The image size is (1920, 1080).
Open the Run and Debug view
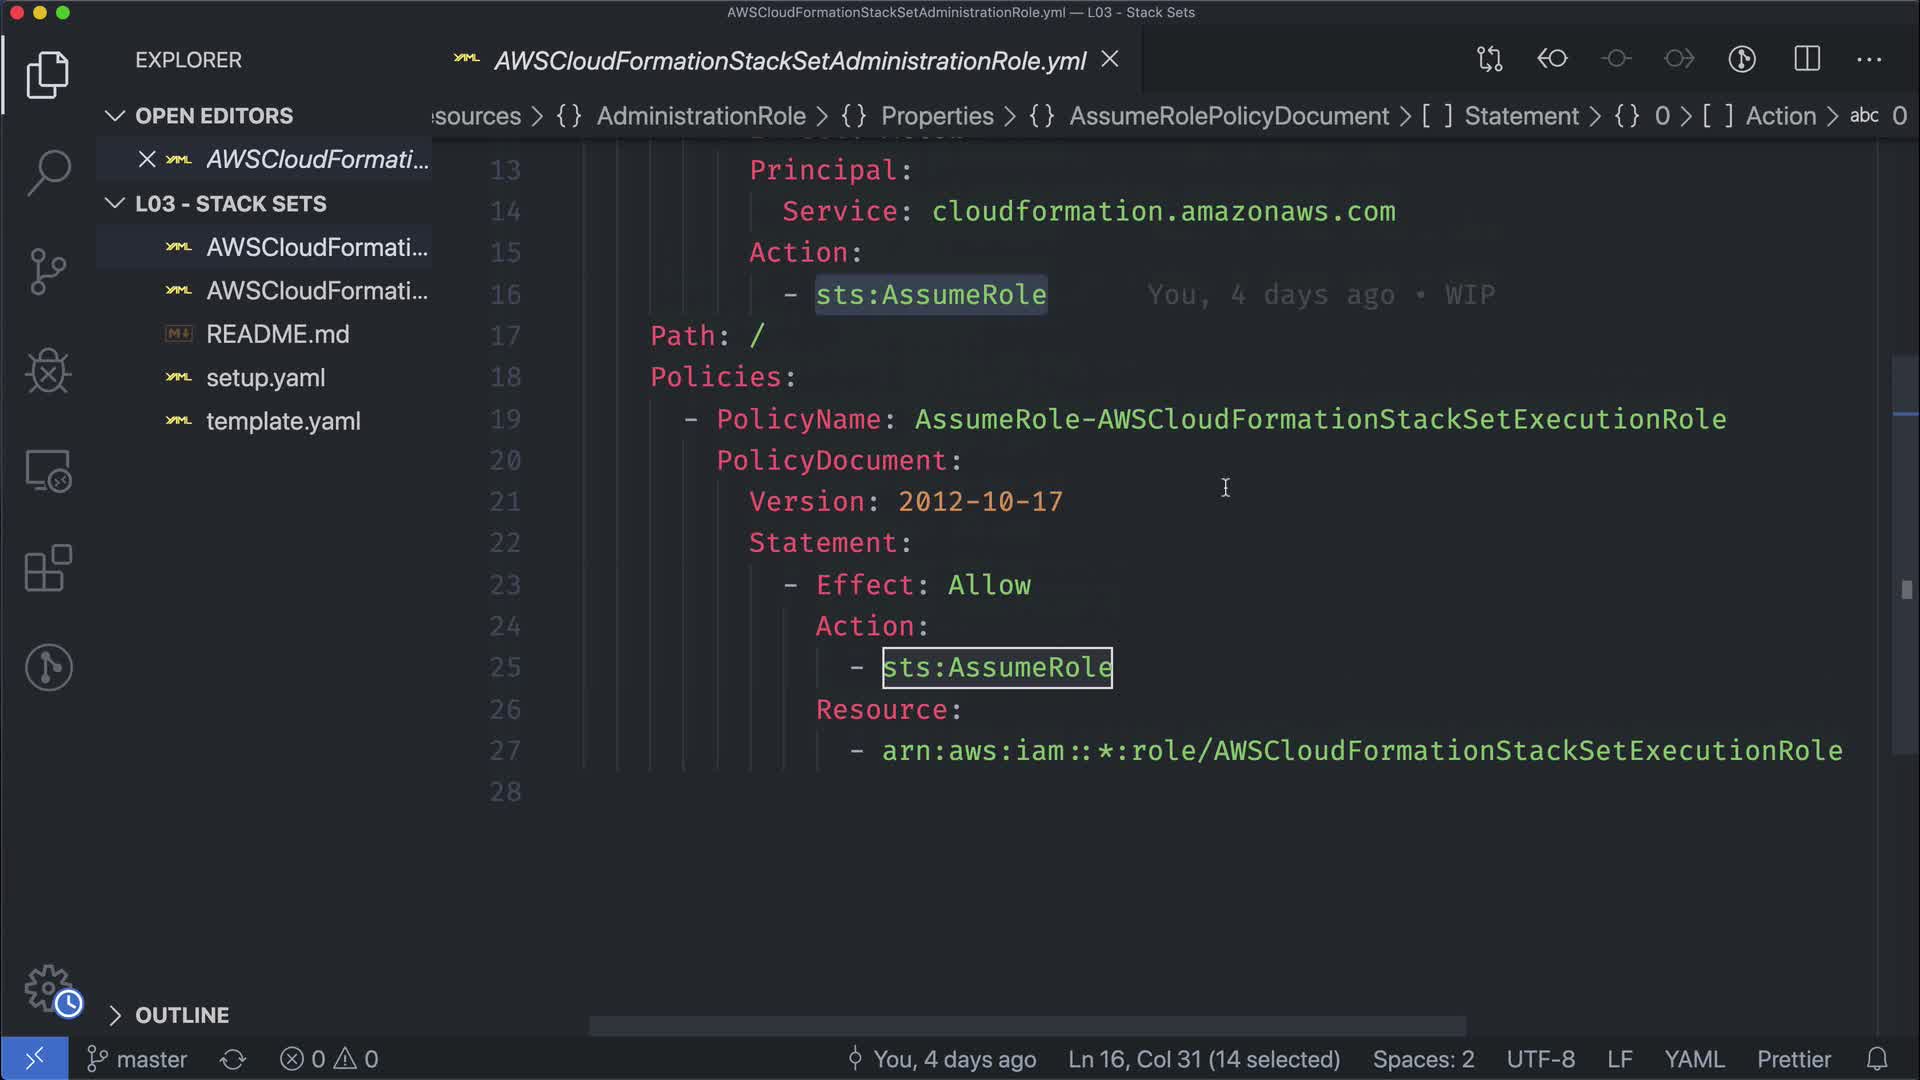click(48, 371)
